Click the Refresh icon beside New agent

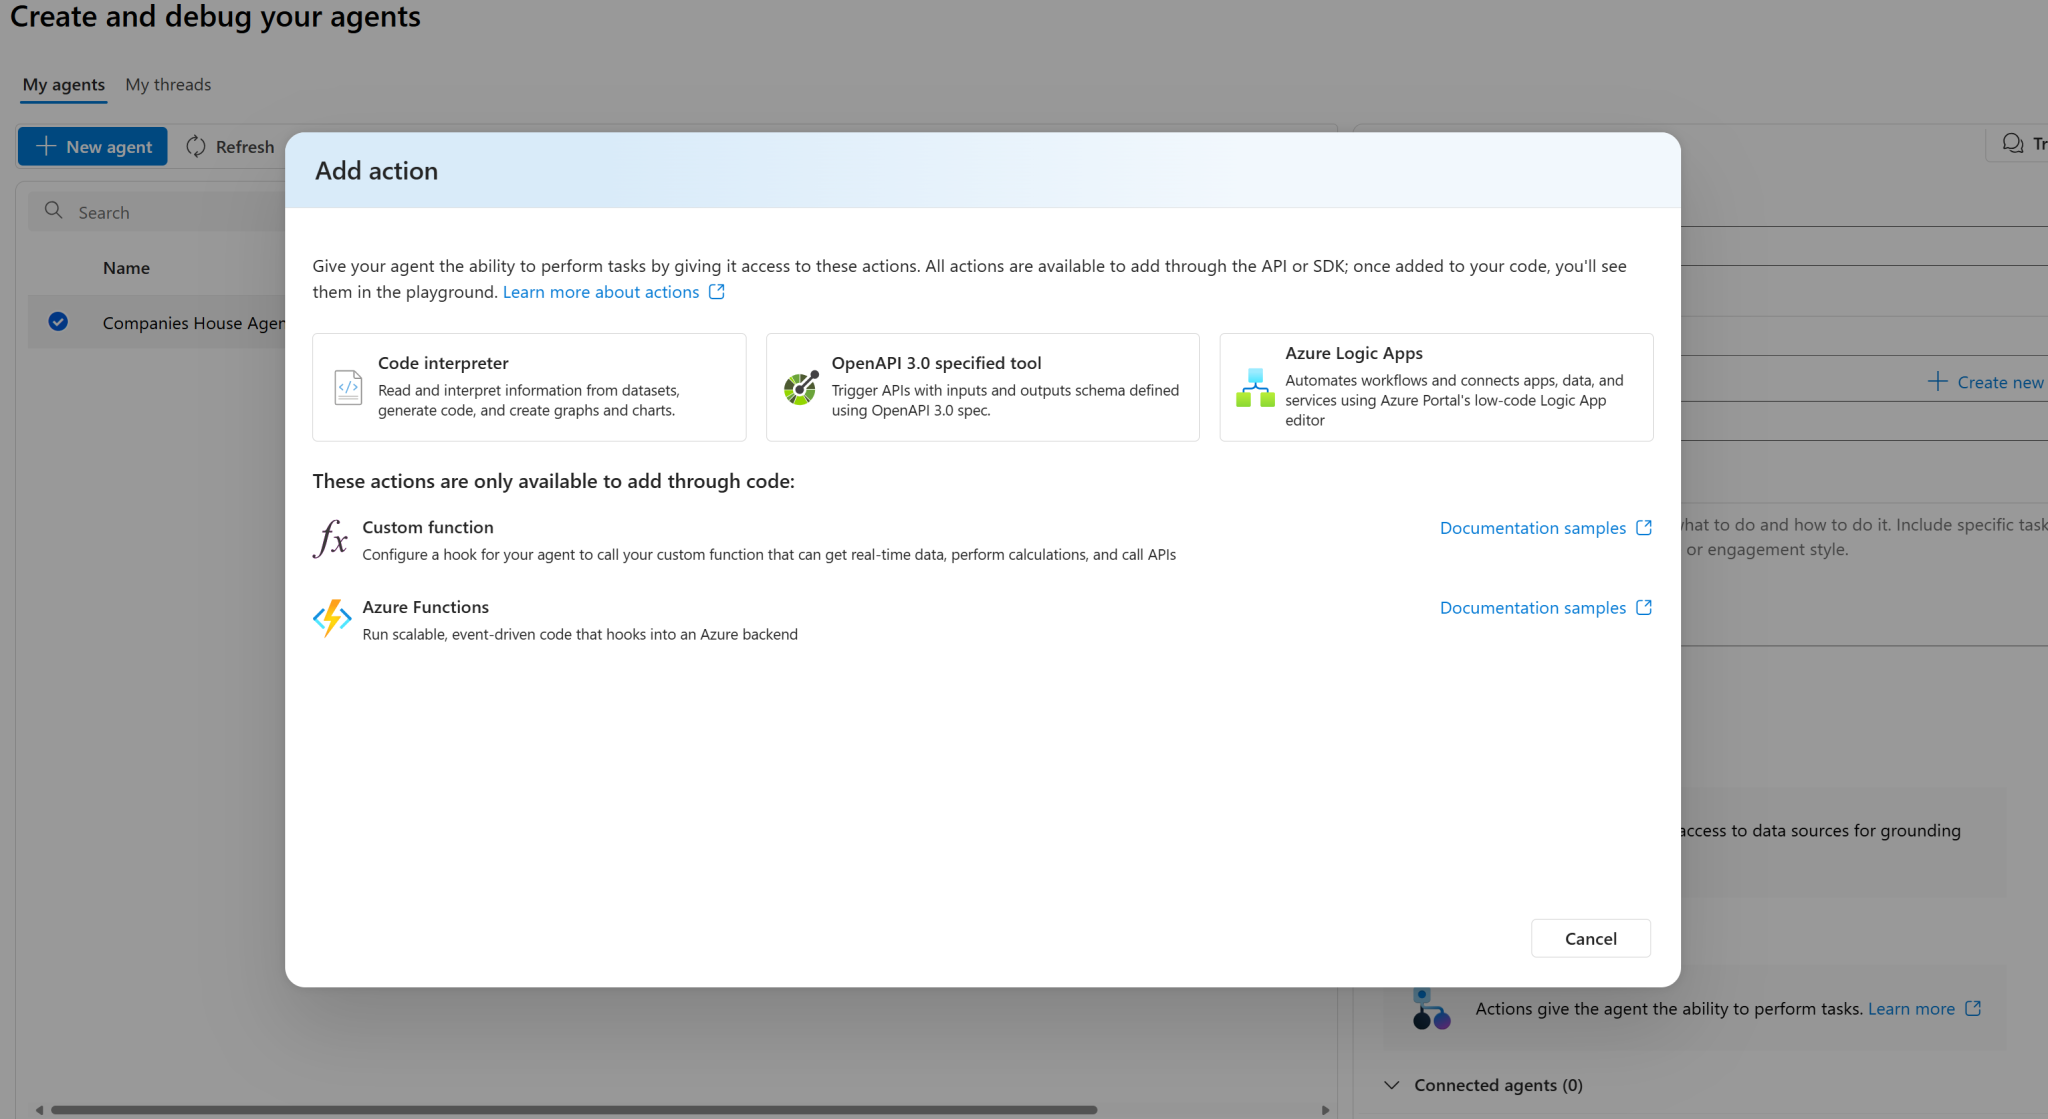click(x=196, y=146)
